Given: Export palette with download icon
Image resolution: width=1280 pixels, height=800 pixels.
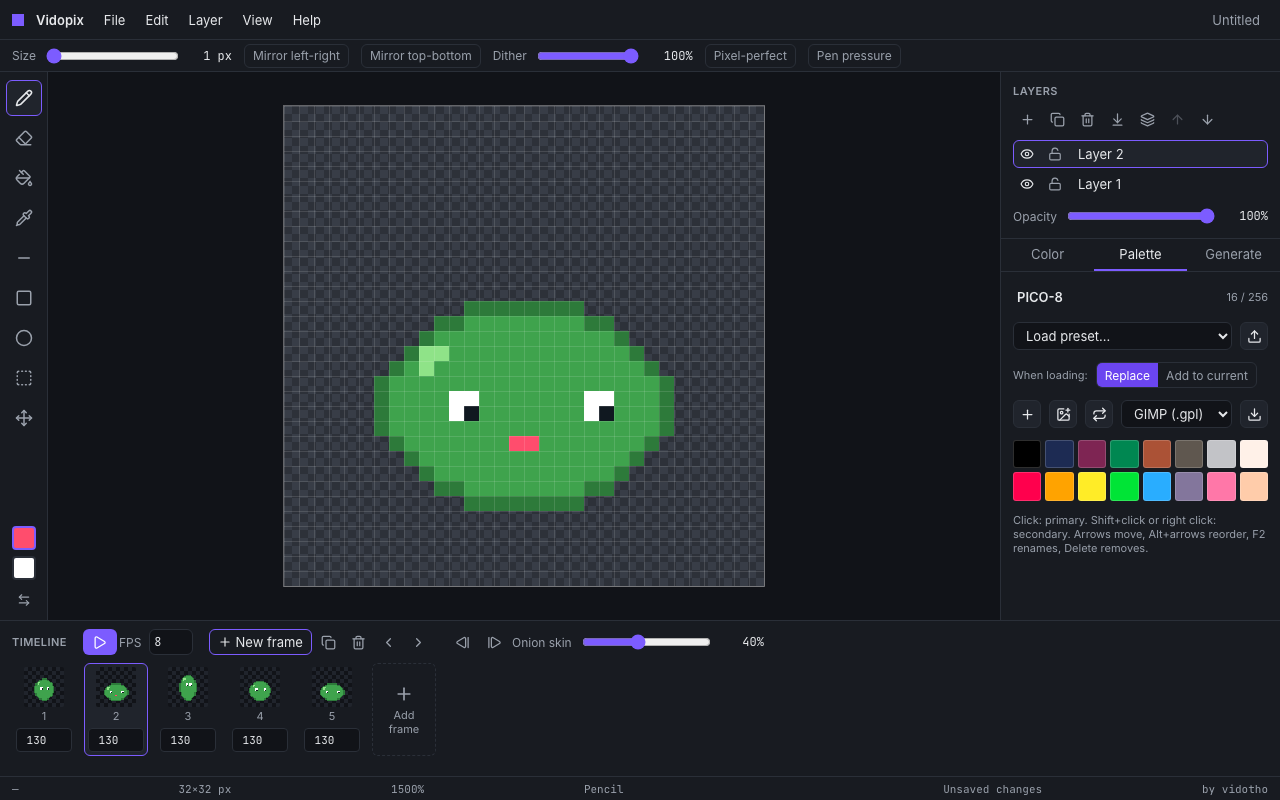Looking at the screenshot, I should point(1254,414).
